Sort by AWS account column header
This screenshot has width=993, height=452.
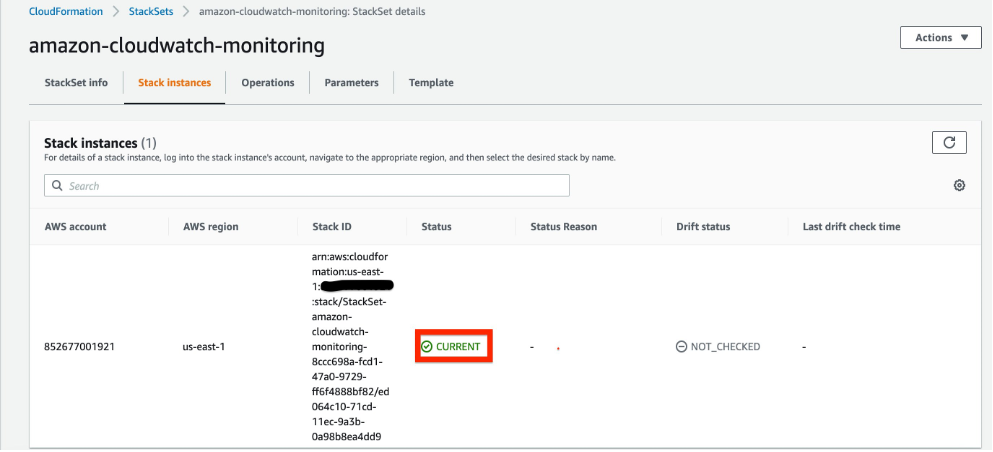click(75, 227)
